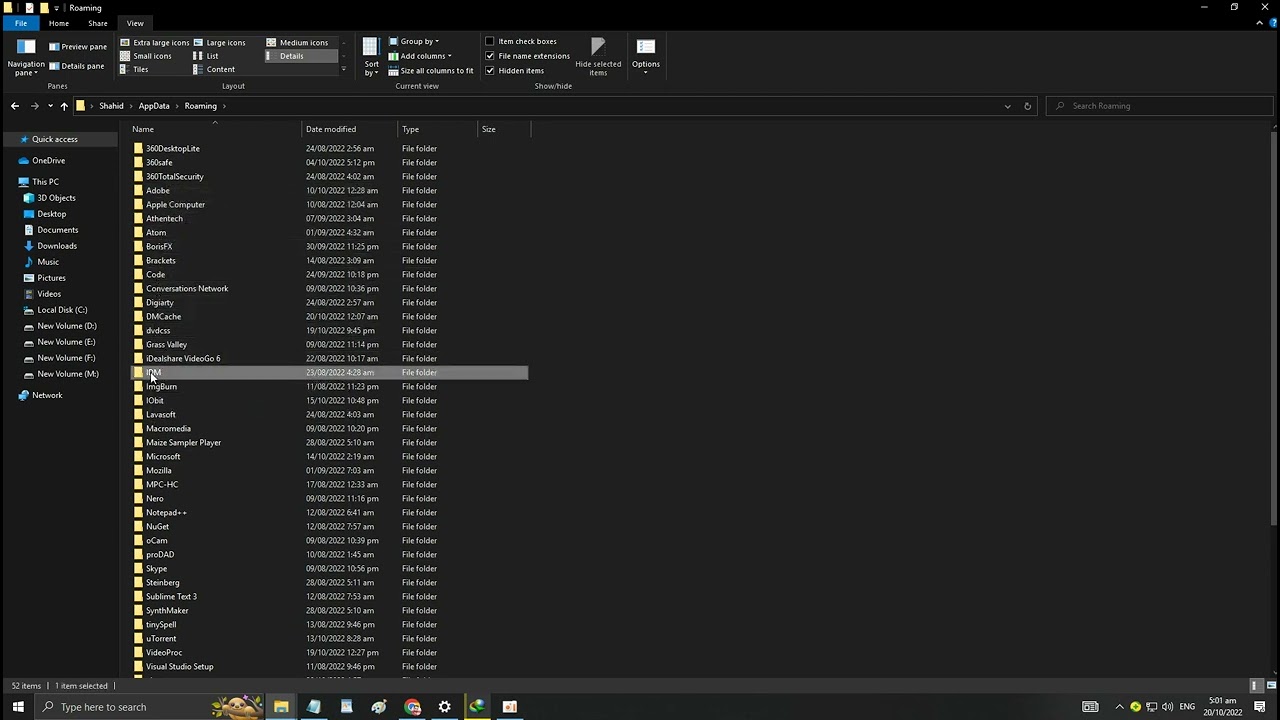
Task: Open Chrome from the taskbar
Action: tap(413, 707)
